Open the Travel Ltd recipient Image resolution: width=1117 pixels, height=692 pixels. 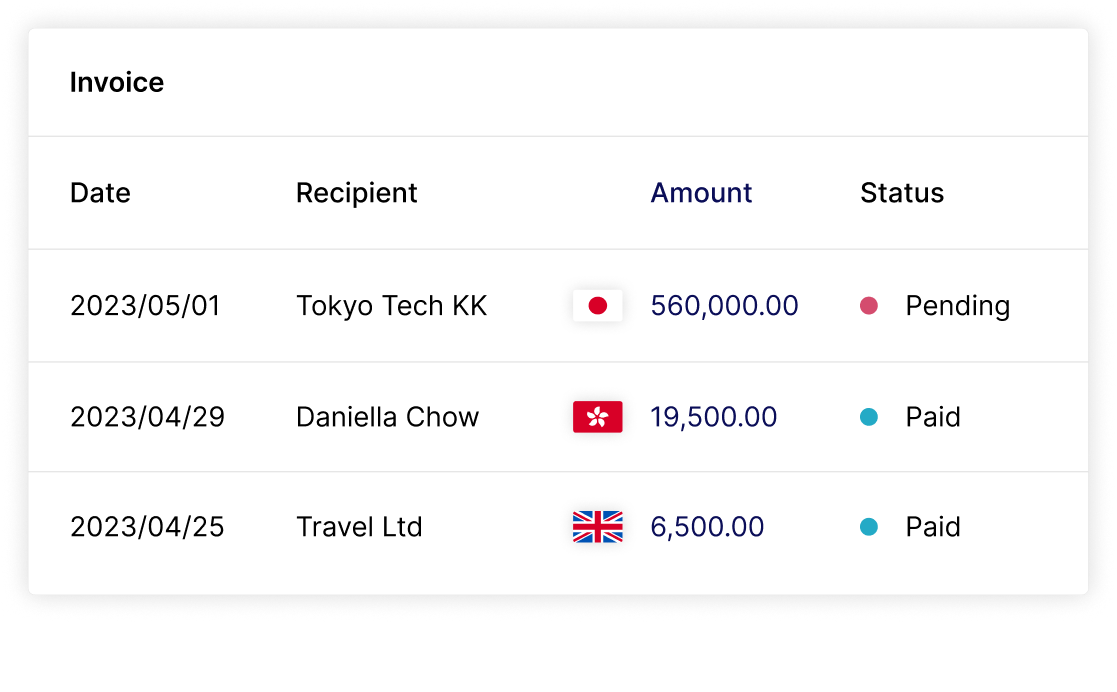click(x=359, y=527)
